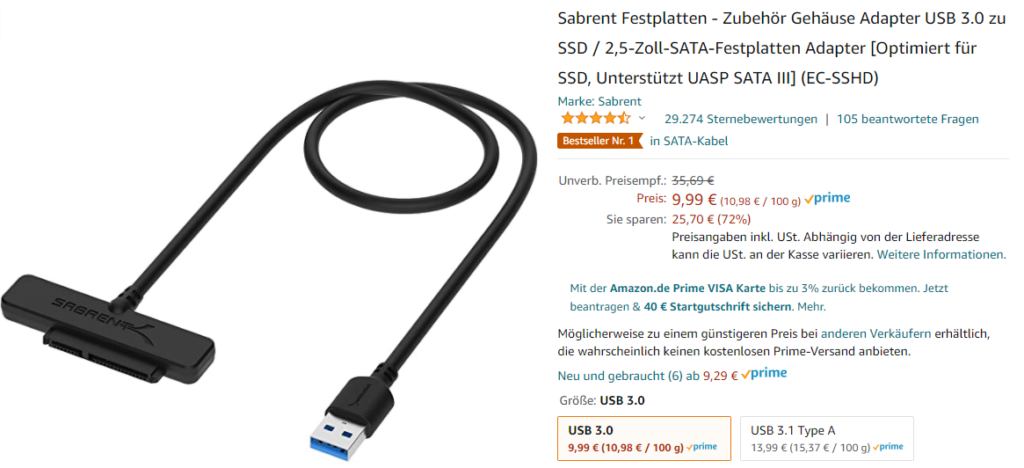The height and width of the screenshot is (468, 1024).
Task: Open the 29.274 Sternebewertungen link
Action: click(x=741, y=119)
